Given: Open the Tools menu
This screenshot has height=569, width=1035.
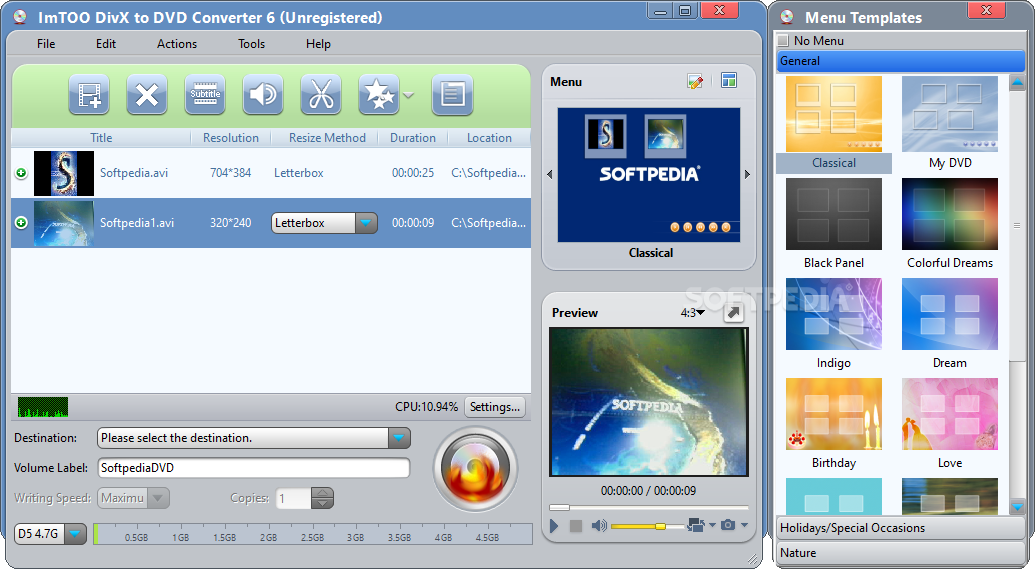Looking at the screenshot, I should (251, 44).
